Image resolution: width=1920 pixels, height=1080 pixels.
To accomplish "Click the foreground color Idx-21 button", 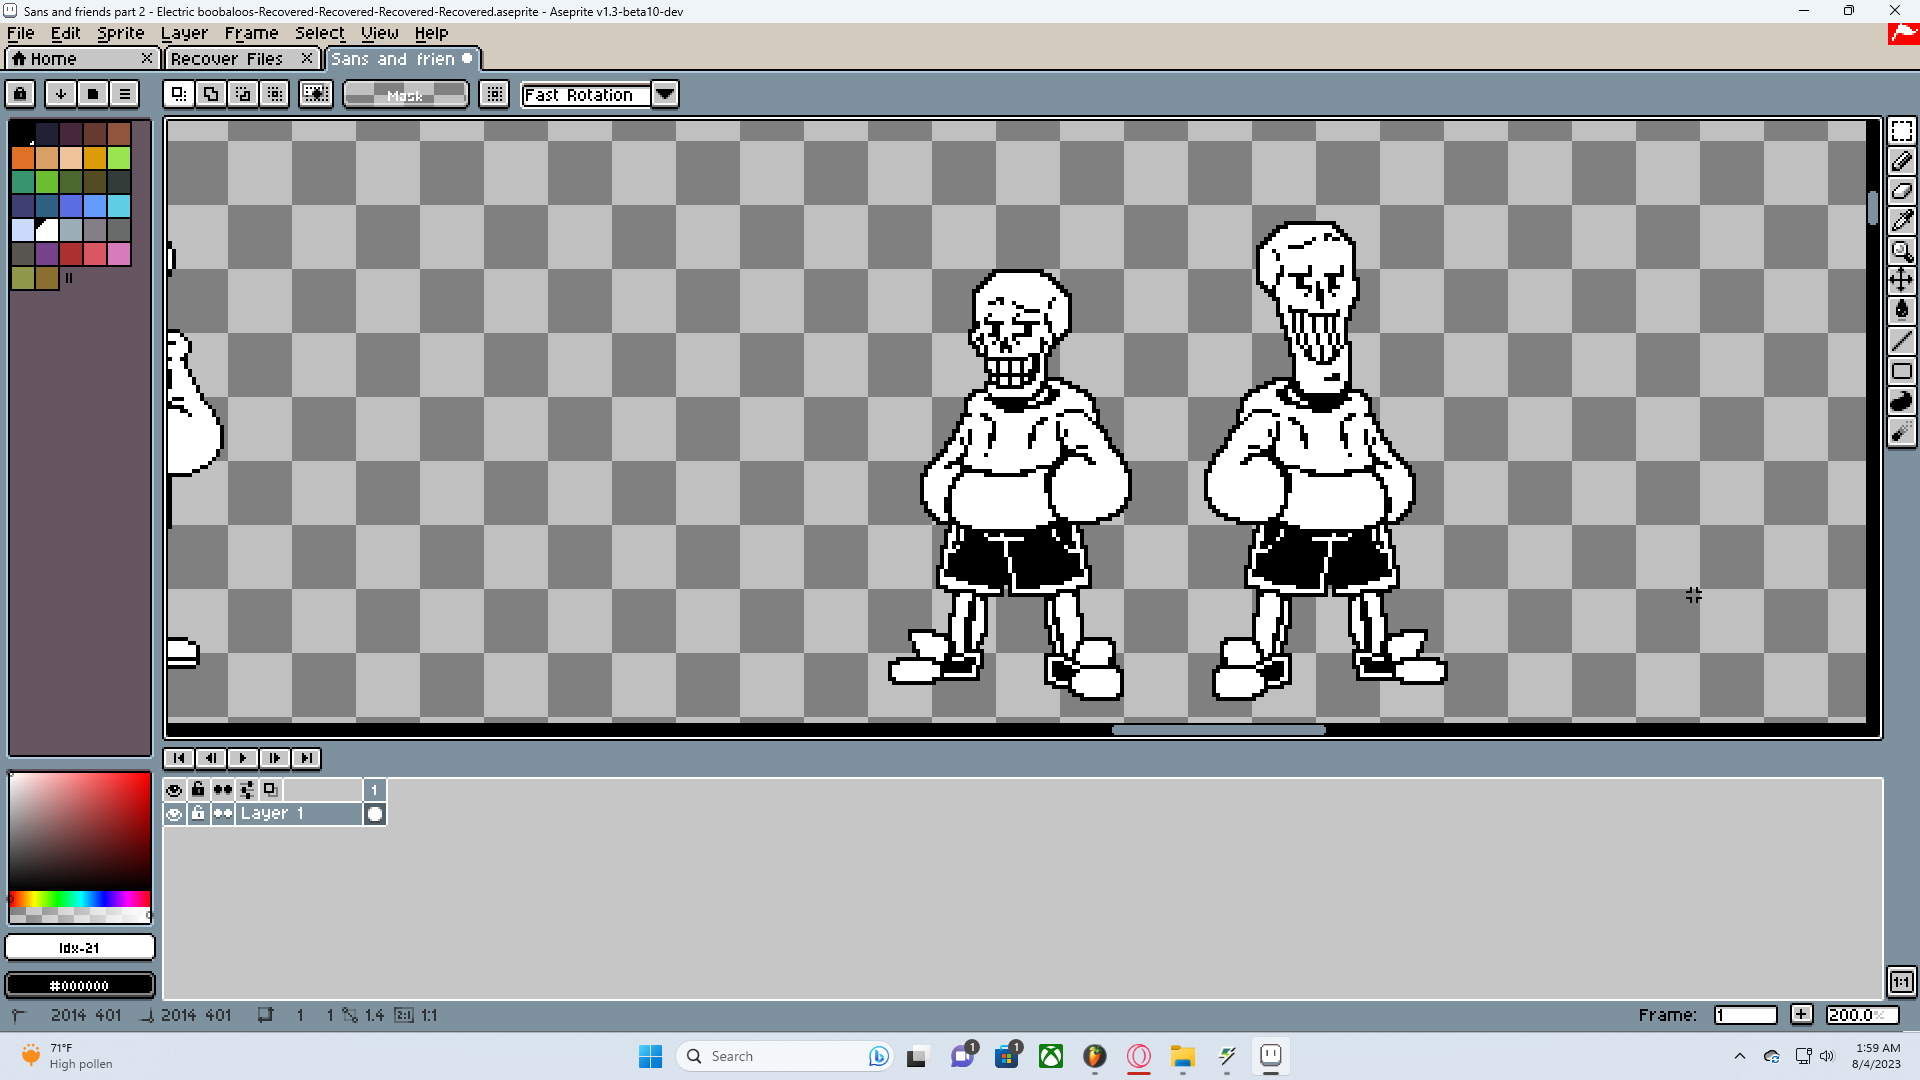I will [80, 947].
